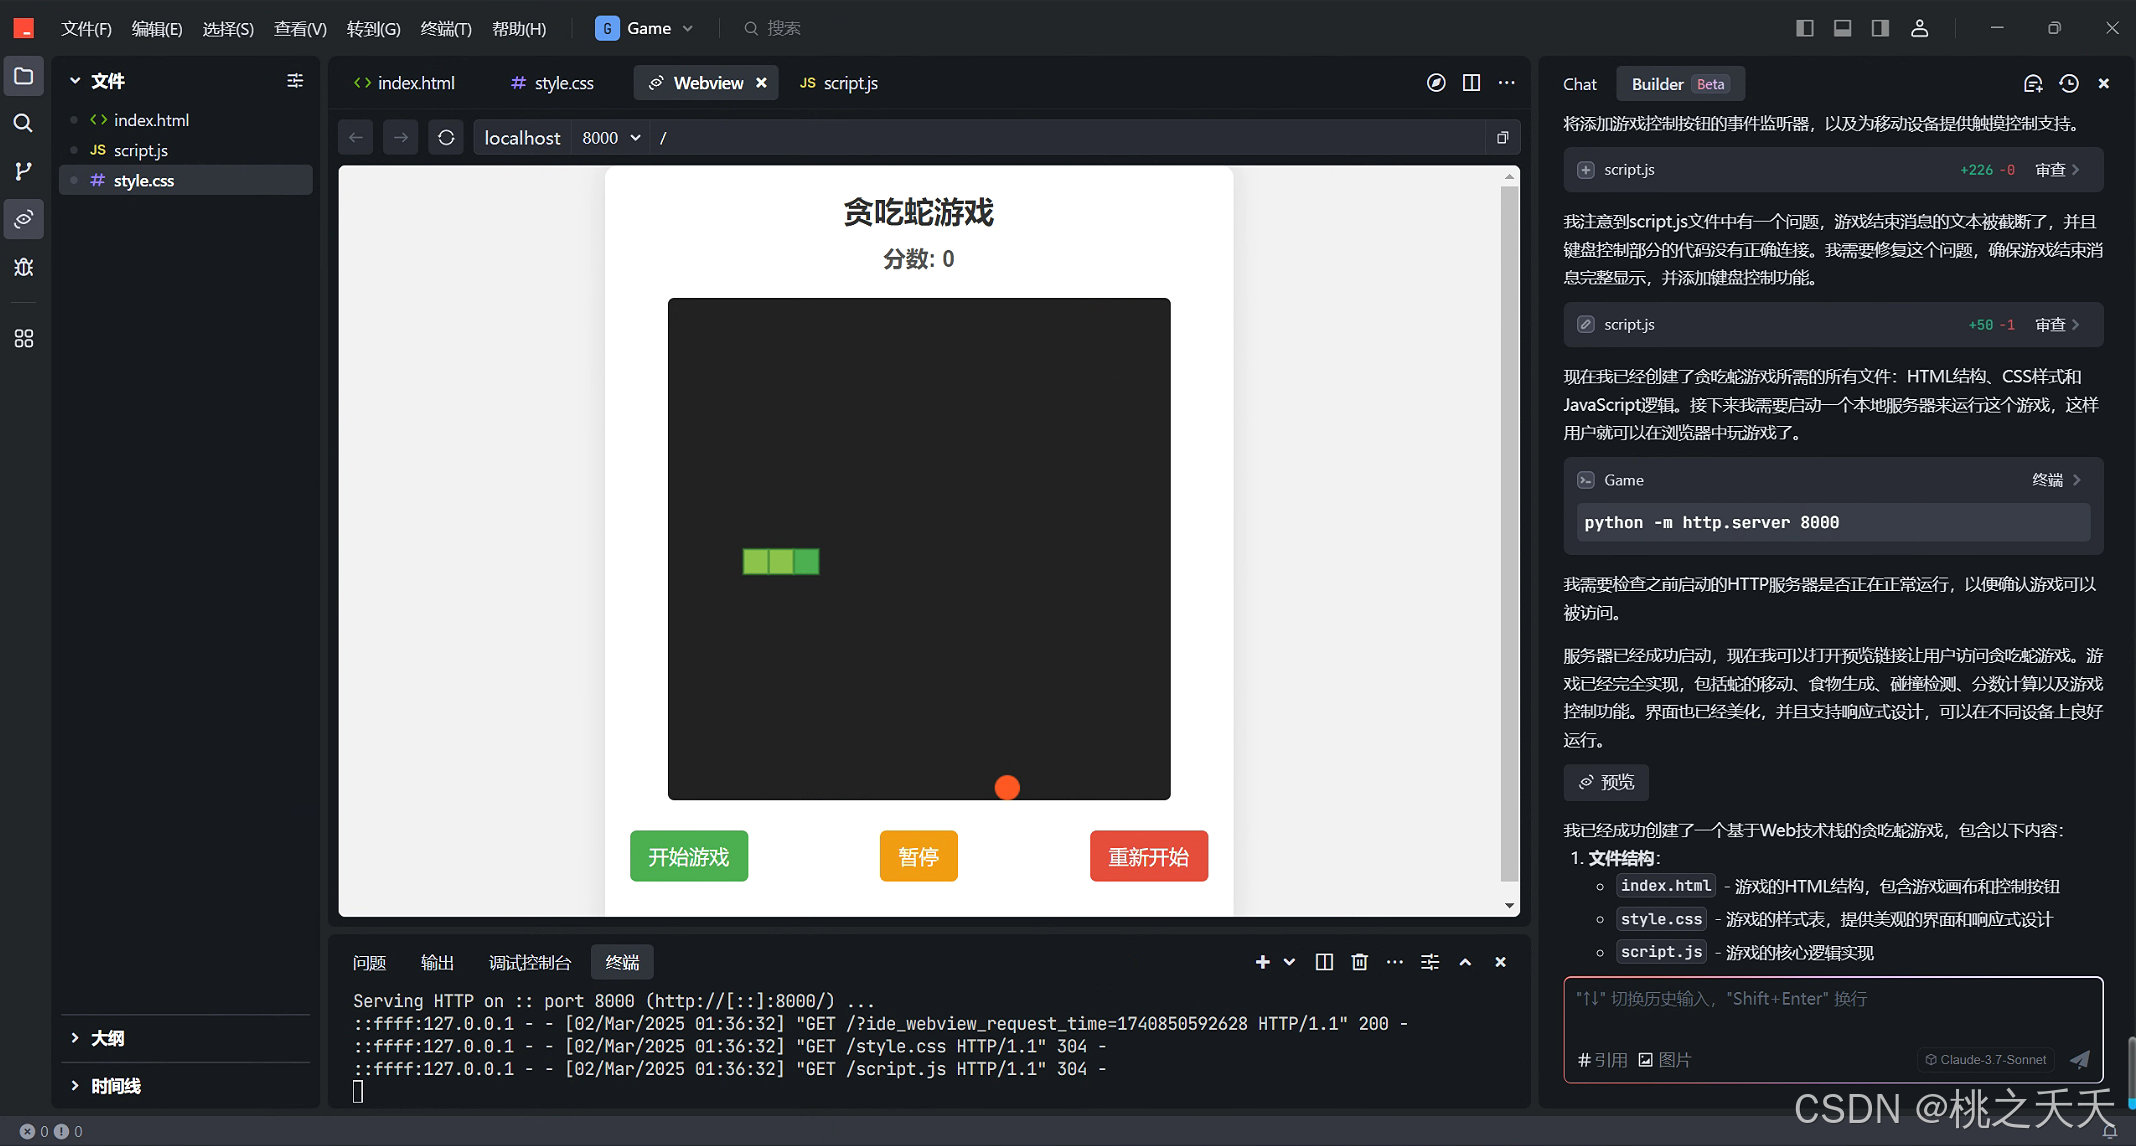Click the file explorer filter settings icon
Screen dimensions: 2136x1146
295,80
